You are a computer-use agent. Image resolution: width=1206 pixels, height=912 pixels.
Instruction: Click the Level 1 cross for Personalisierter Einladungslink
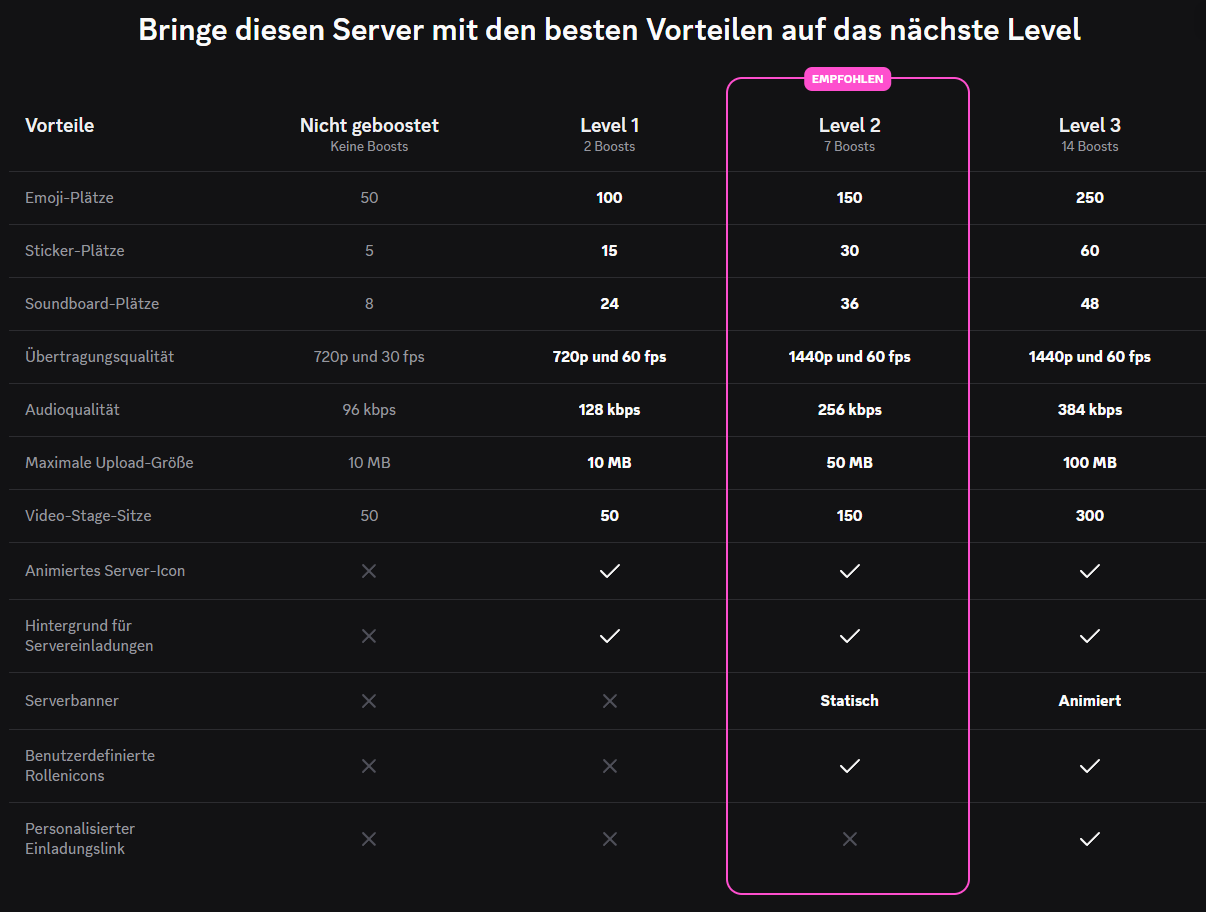click(610, 839)
